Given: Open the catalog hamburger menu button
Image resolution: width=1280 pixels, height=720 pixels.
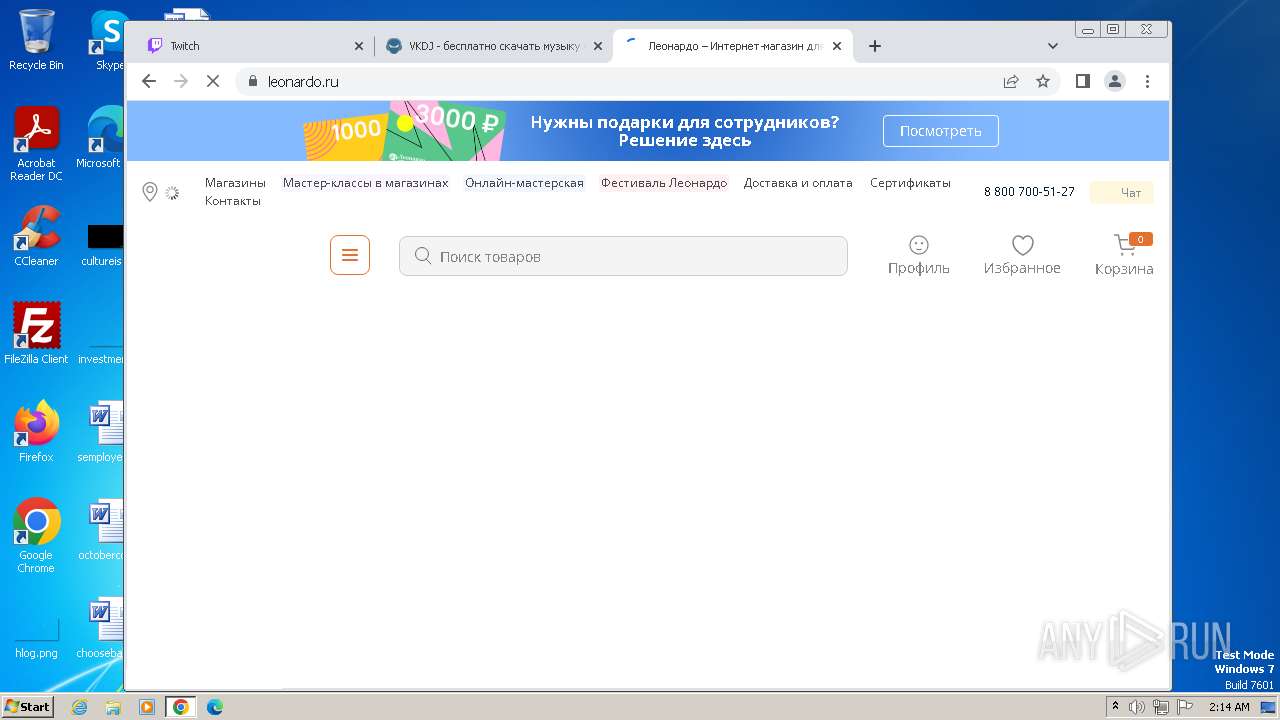Looking at the screenshot, I should (x=350, y=255).
